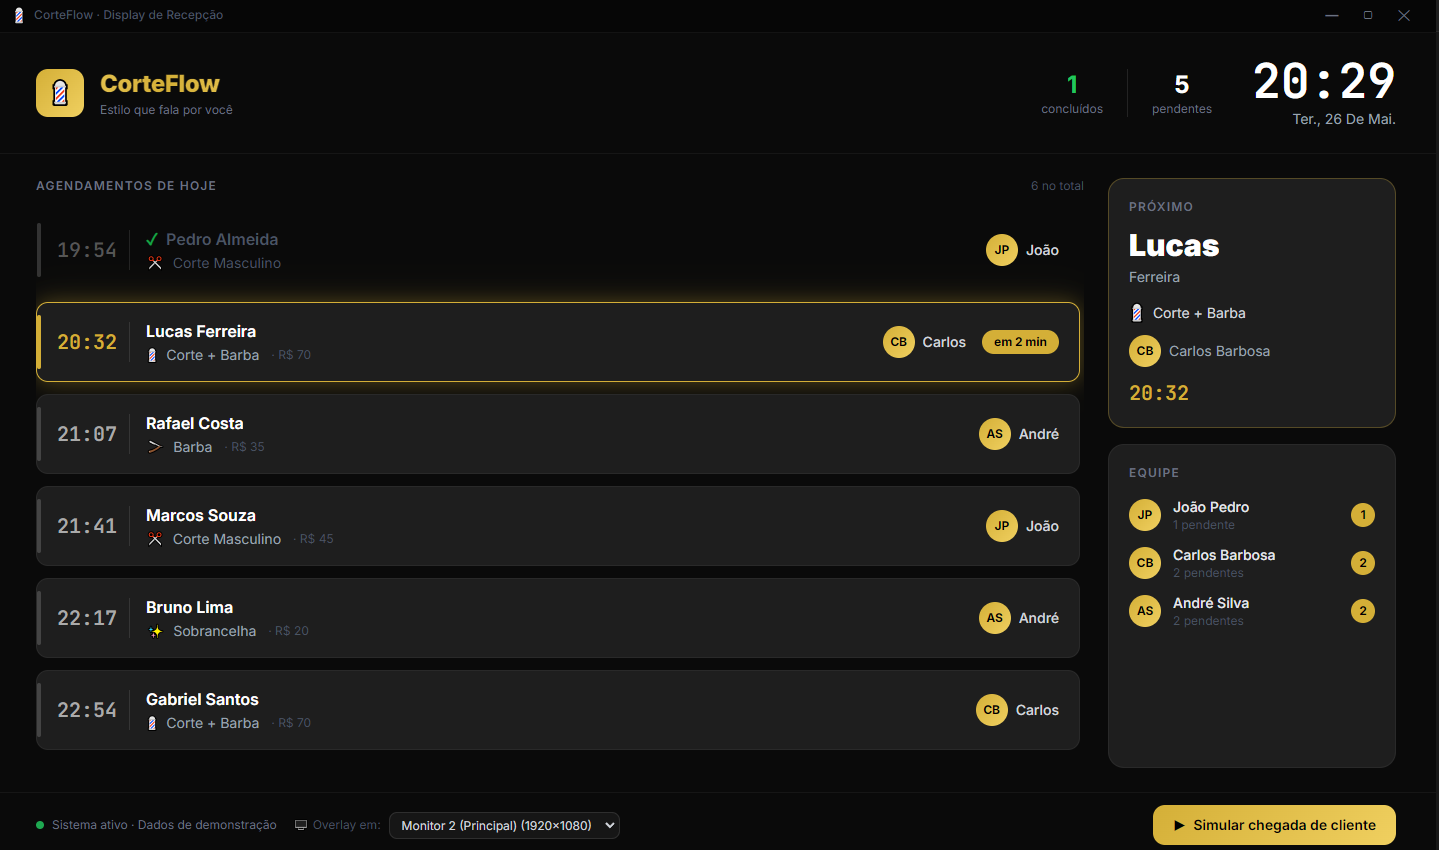Screen dimensions: 1439x850
Task: Click the green system active status dot
Action: (x=40, y=825)
